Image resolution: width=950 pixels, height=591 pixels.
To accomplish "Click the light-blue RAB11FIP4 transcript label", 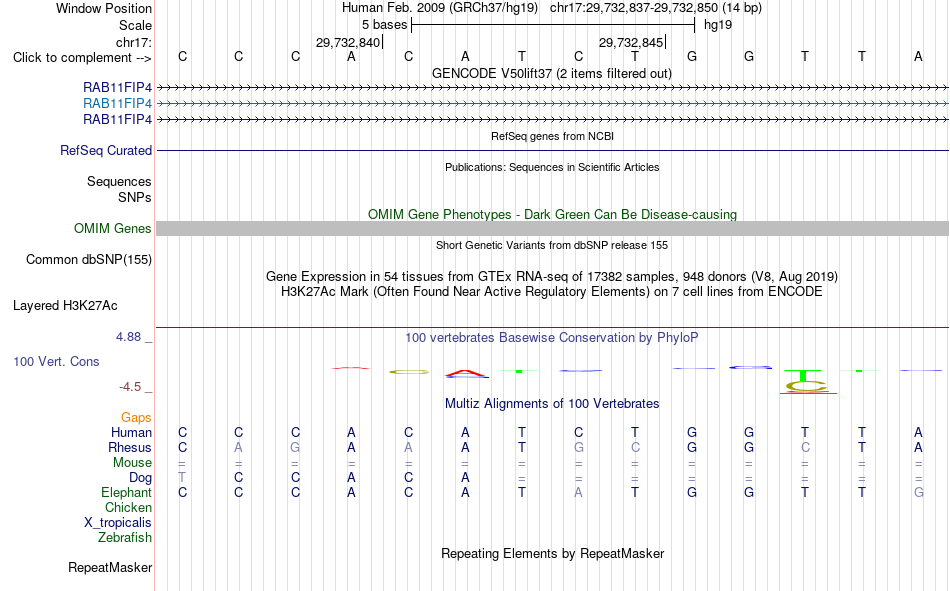I will click(117, 104).
